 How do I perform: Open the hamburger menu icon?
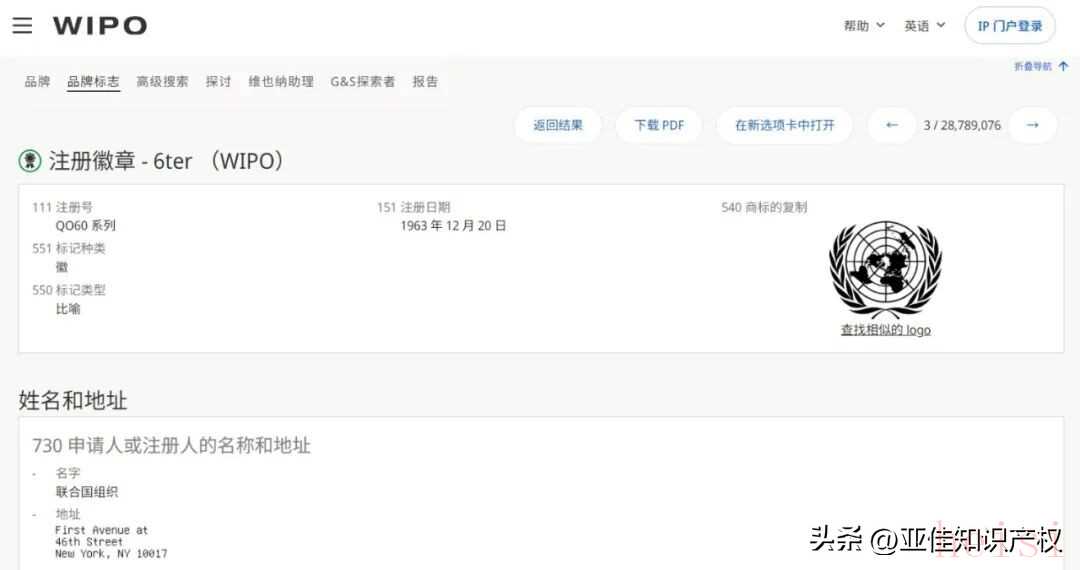pyautogui.click(x=22, y=25)
